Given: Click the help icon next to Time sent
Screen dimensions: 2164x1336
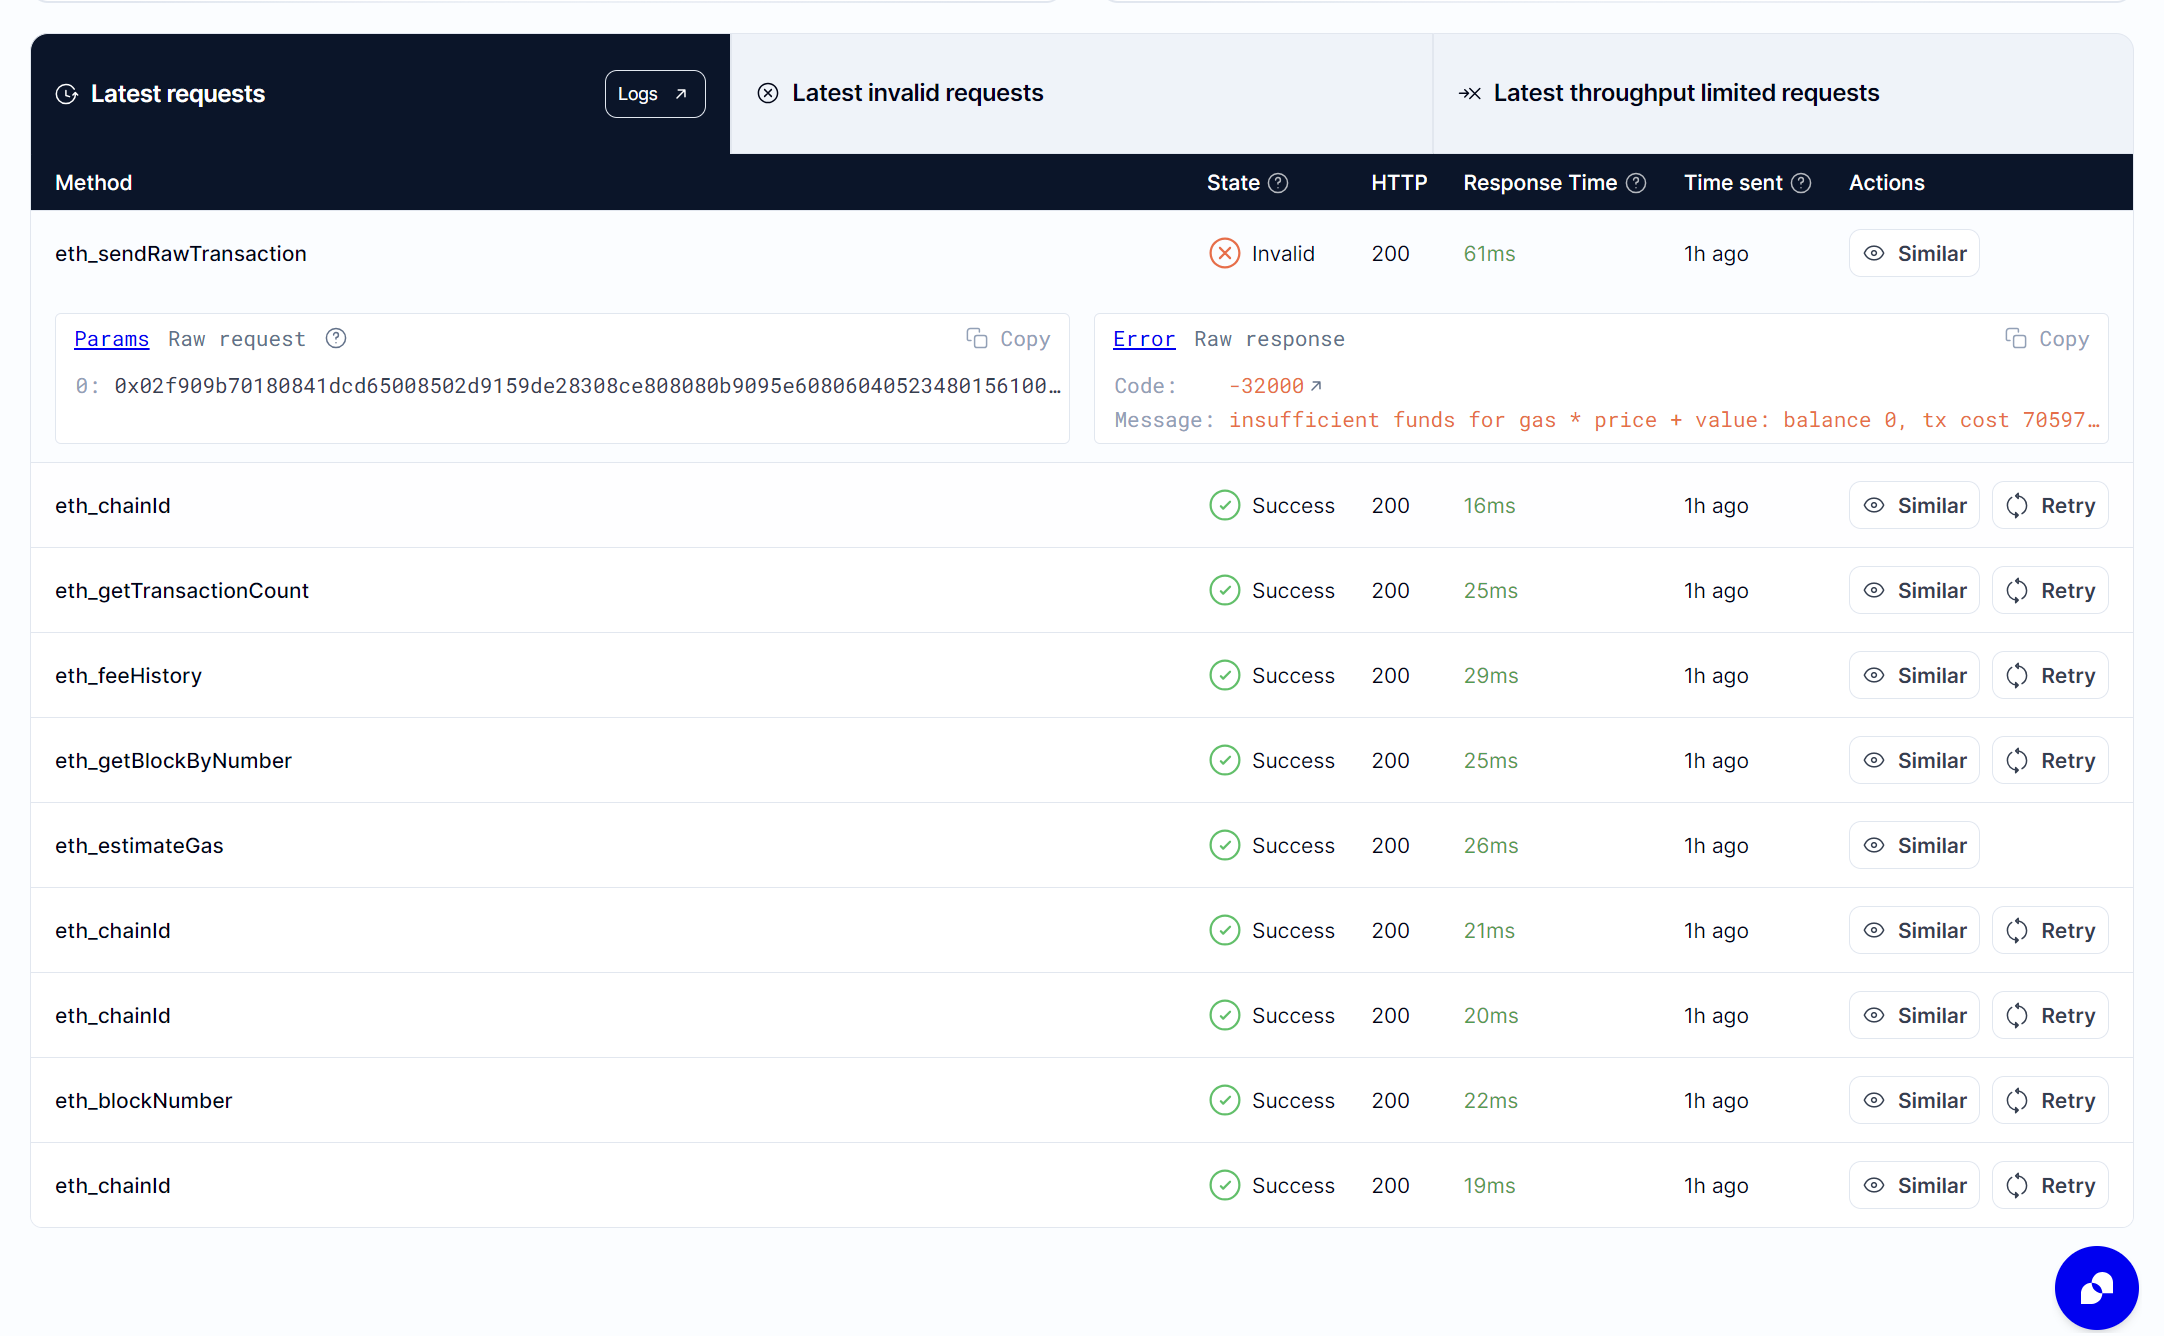Looking at the screenshot, I should (1803, 182).
